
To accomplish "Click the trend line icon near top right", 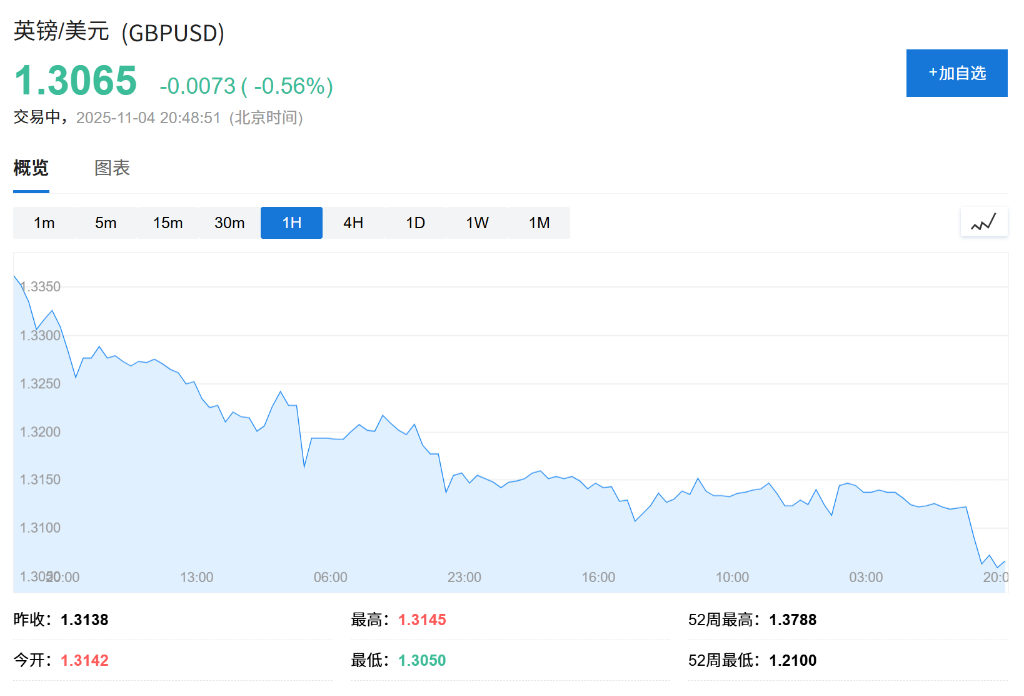I will click(983, 222).
